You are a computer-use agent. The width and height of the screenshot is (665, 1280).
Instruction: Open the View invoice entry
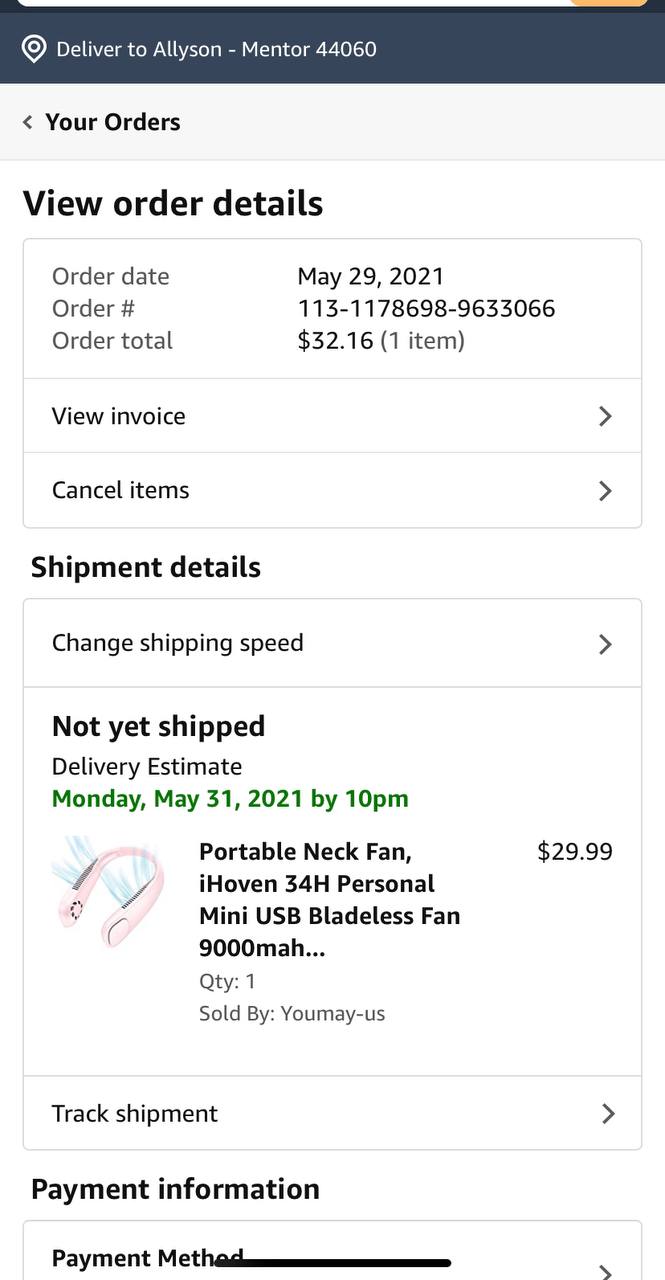119,416
